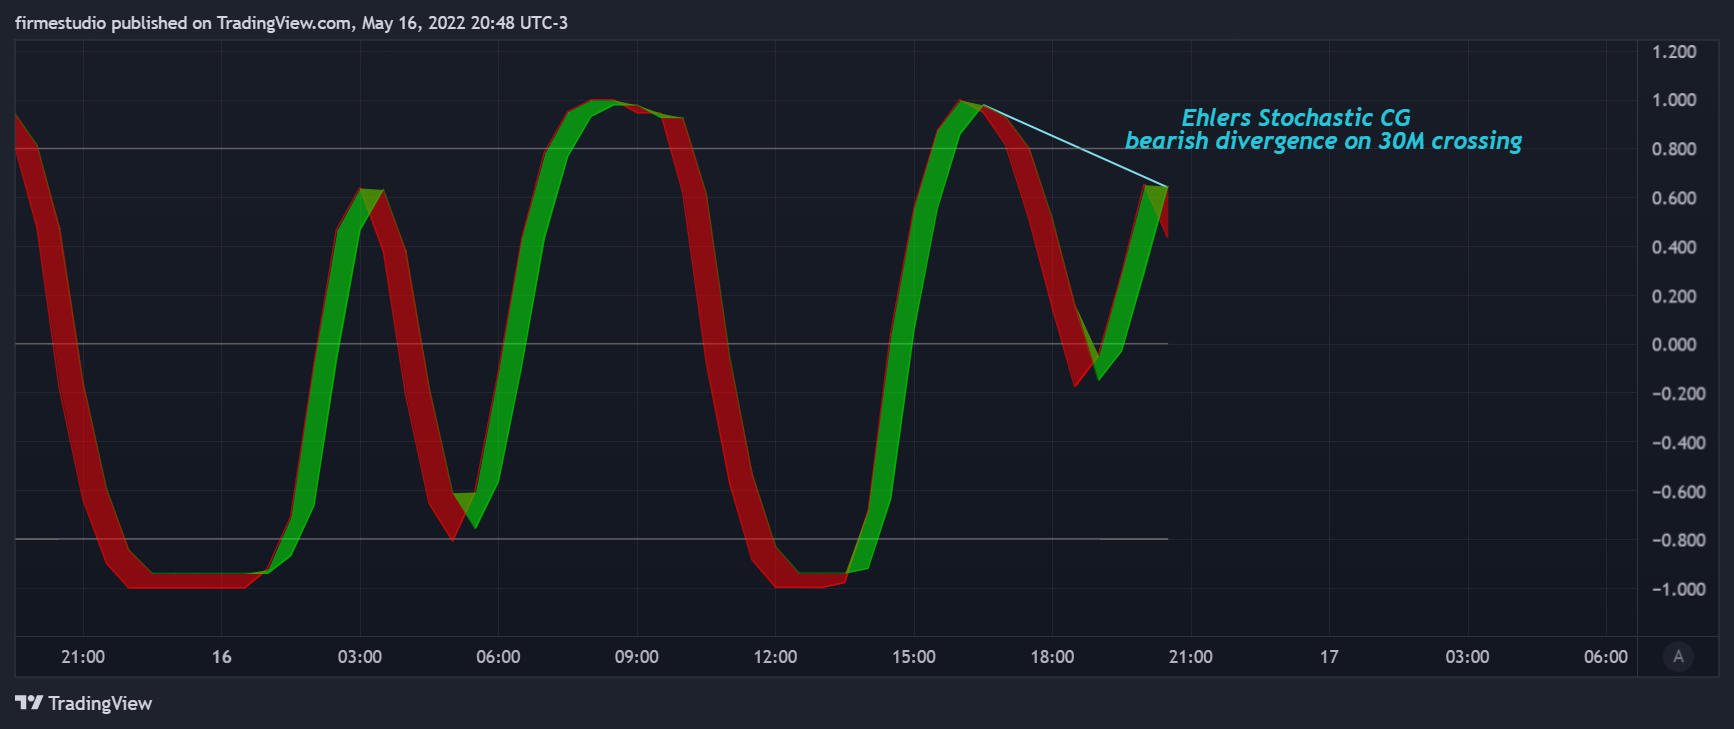This screenshot has width=1734, height=729.
Task: Click the 0.000 price scale label
Action: click(1674, 345)
